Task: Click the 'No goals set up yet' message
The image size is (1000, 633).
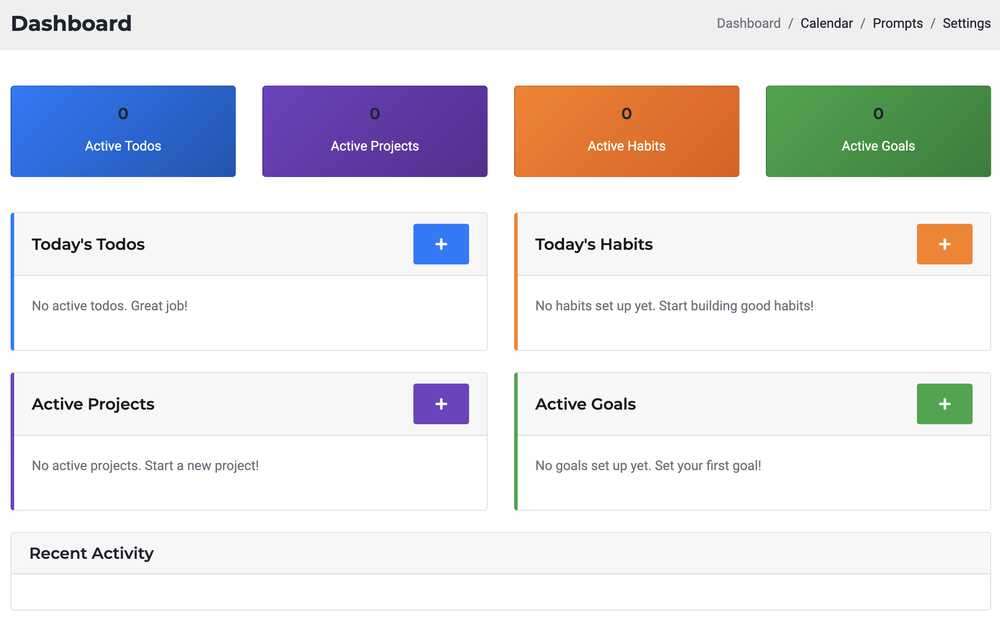Action: coord(647,465)
